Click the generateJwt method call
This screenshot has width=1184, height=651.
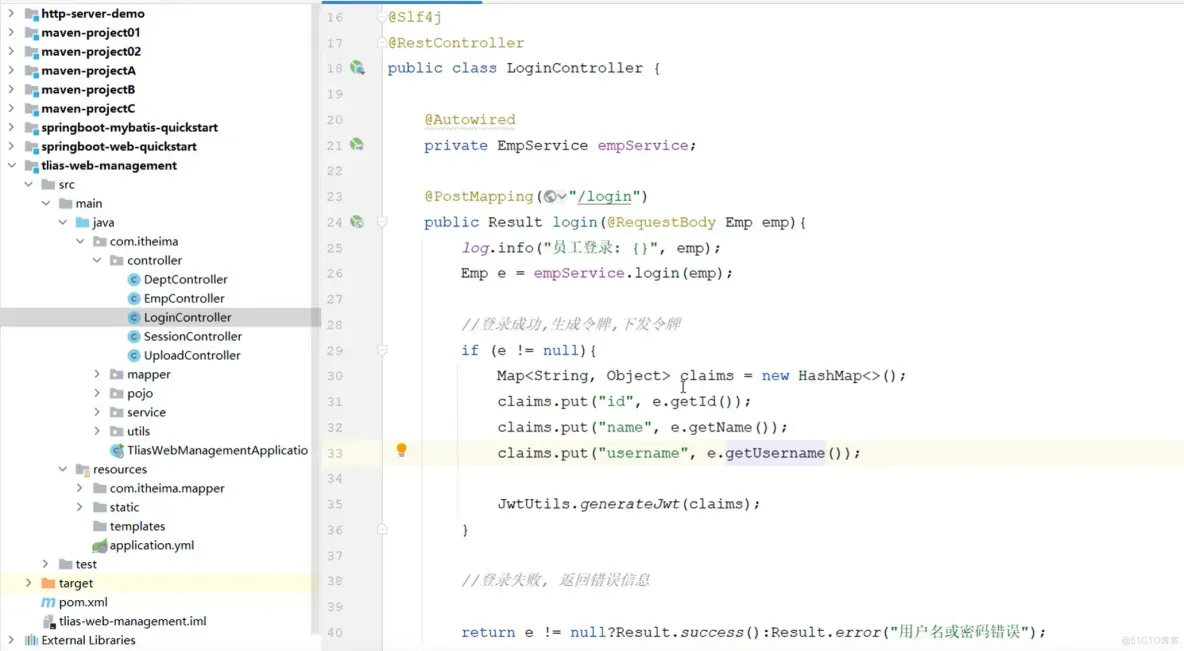point(630,504)
